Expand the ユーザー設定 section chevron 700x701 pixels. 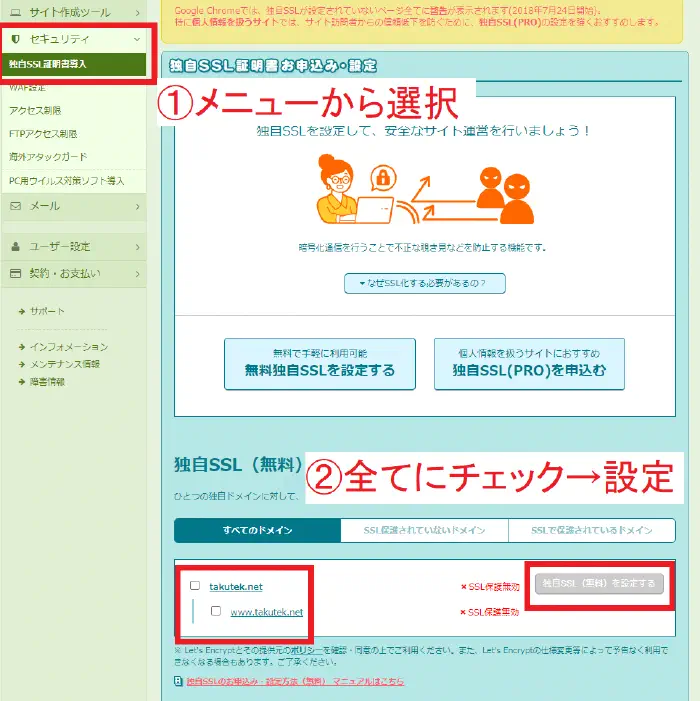(x=137, y=247)
